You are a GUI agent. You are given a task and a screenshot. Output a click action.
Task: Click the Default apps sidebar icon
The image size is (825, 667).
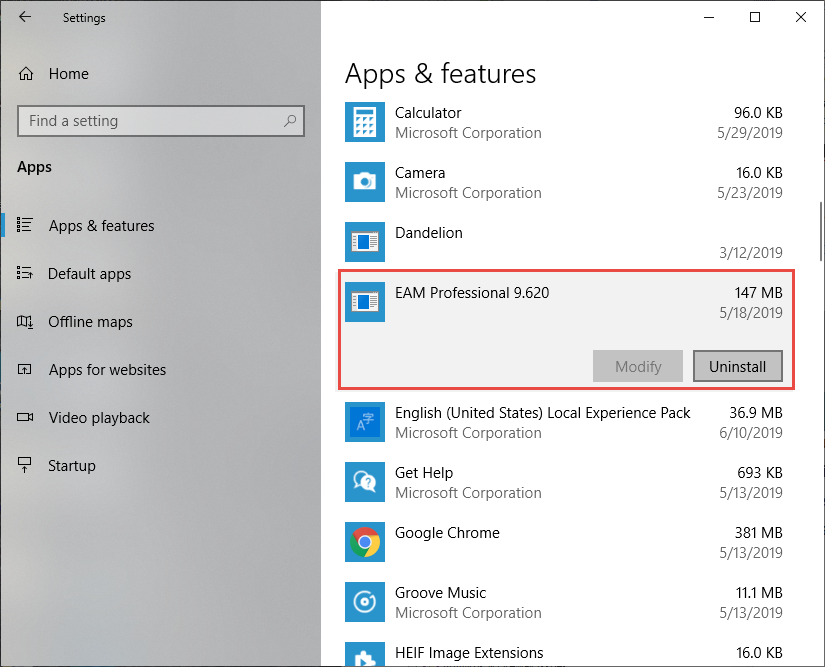(x=24, y=272)
